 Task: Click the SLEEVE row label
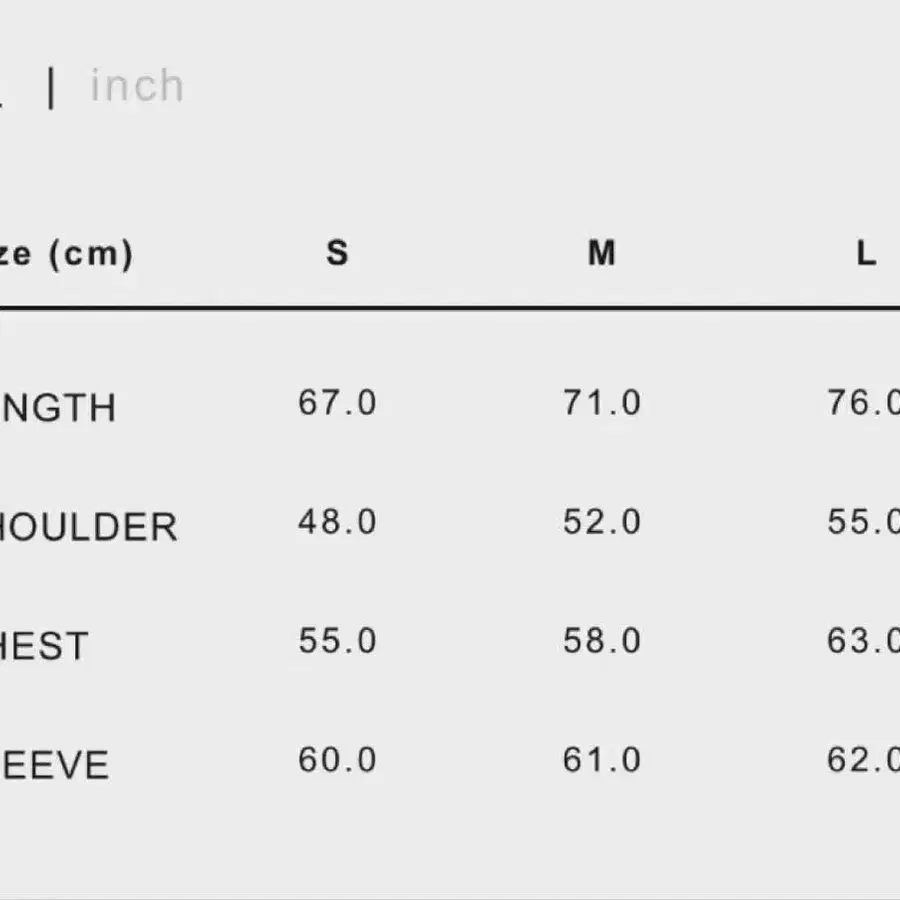(55, 766)
